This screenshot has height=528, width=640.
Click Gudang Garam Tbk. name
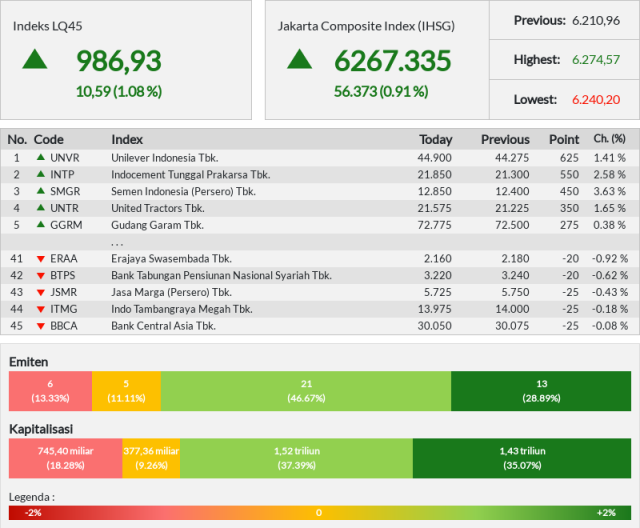coord(158,225)
